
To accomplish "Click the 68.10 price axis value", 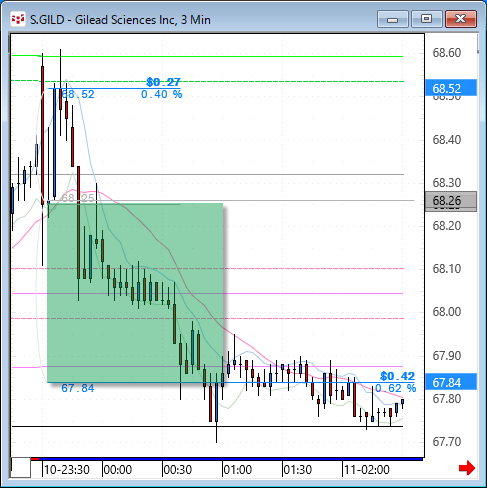I will click(447, 268).
